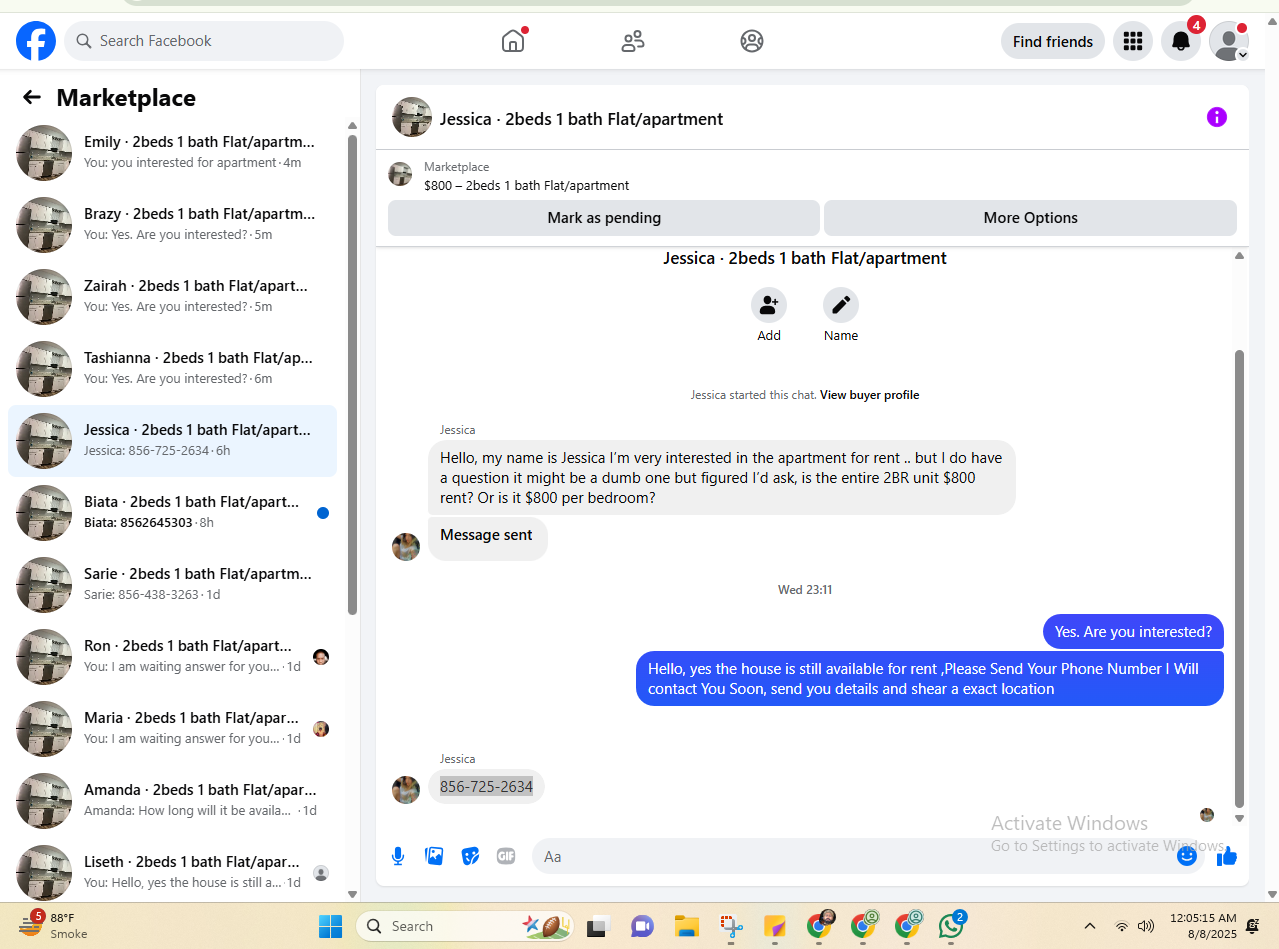Open conversation info purple icon
This screenshot has width=1279, height=949.
click(1216, 117)
